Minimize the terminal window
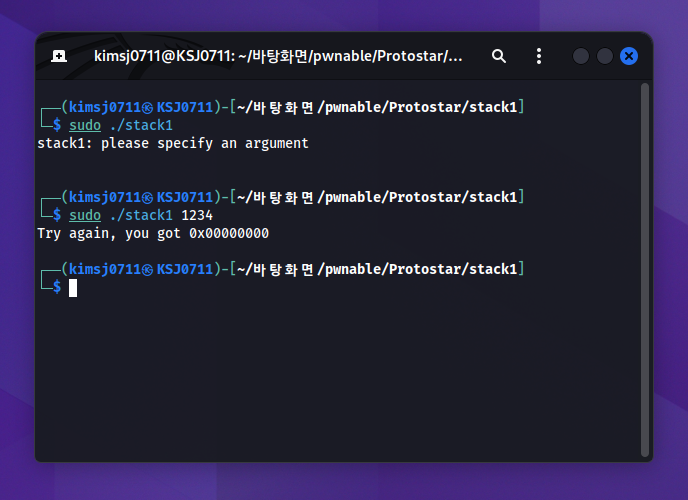The height and width of the screenshot is (500, 688). pos(580,56)
